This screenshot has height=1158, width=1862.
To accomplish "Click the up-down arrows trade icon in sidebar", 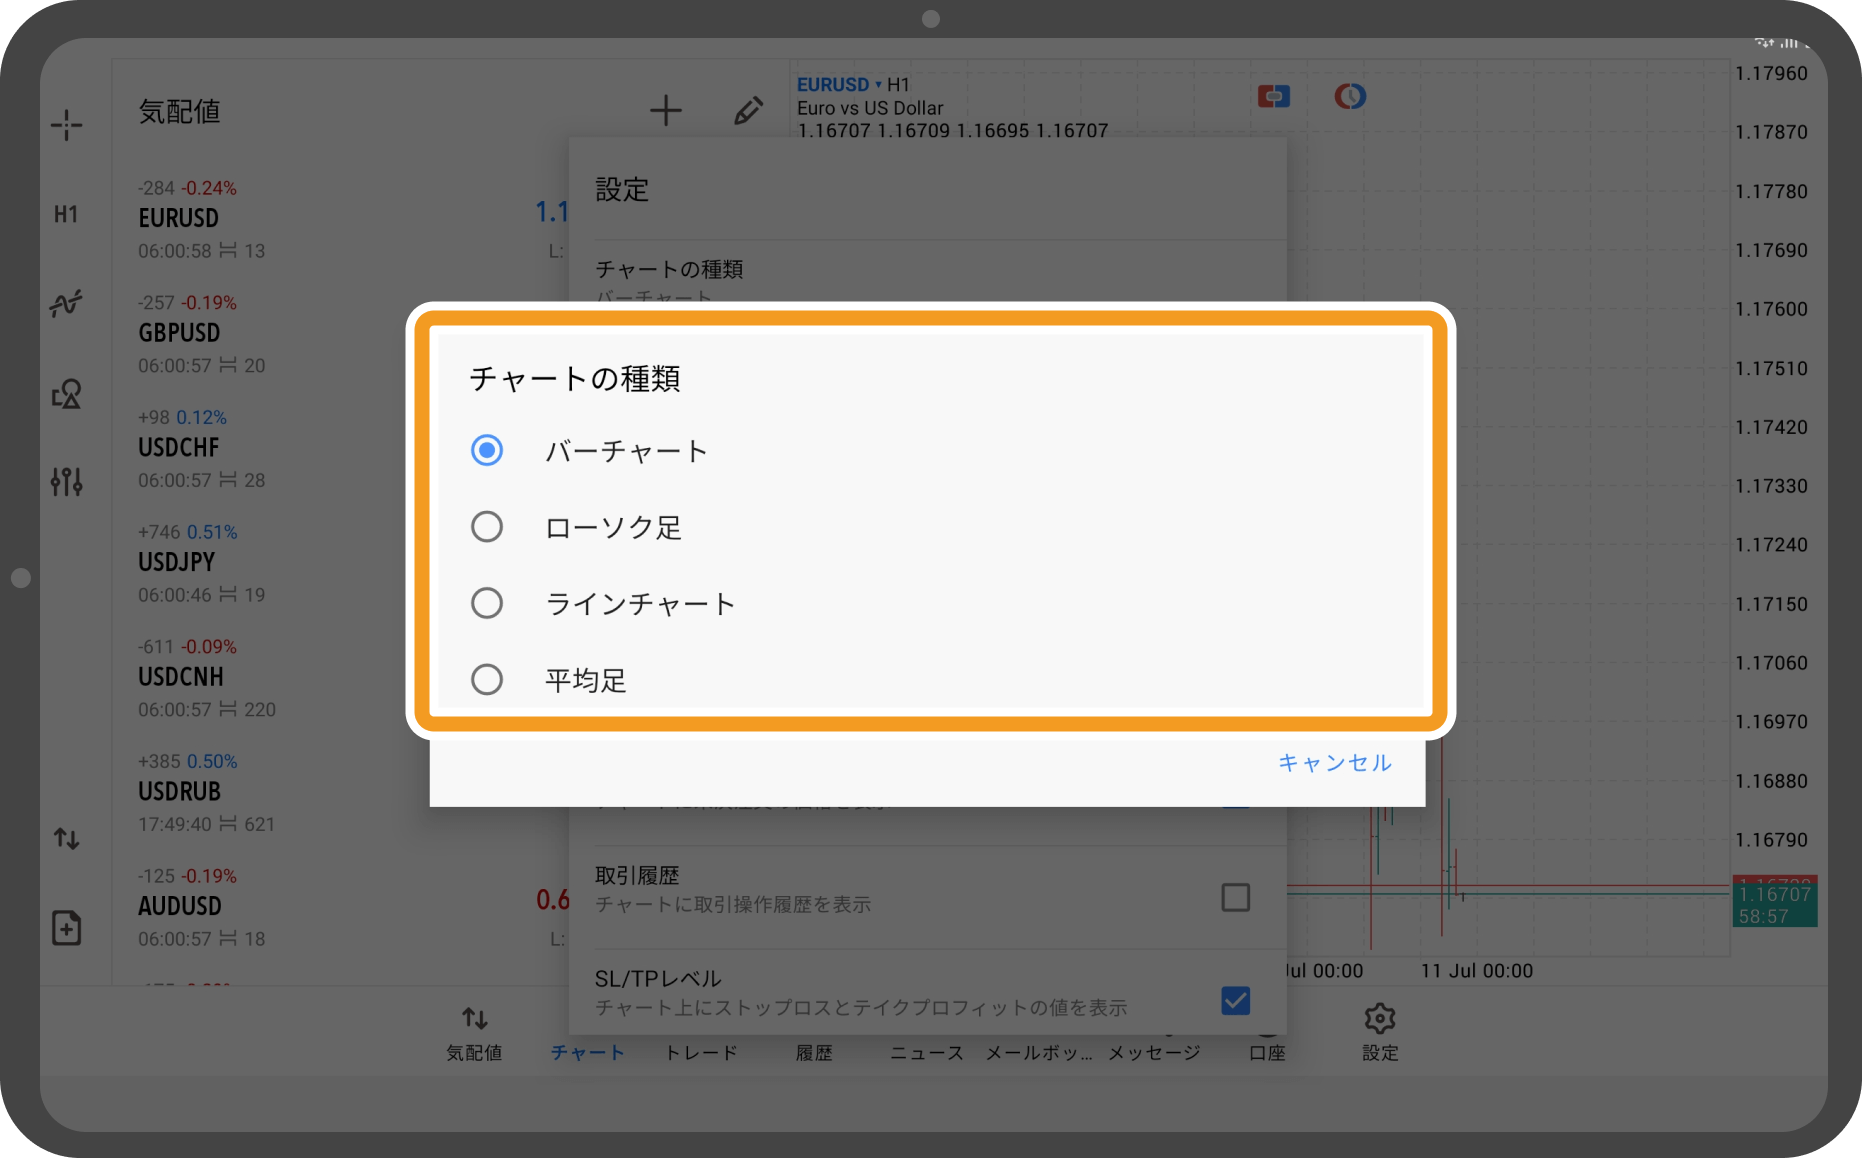I will pos(67,838).
